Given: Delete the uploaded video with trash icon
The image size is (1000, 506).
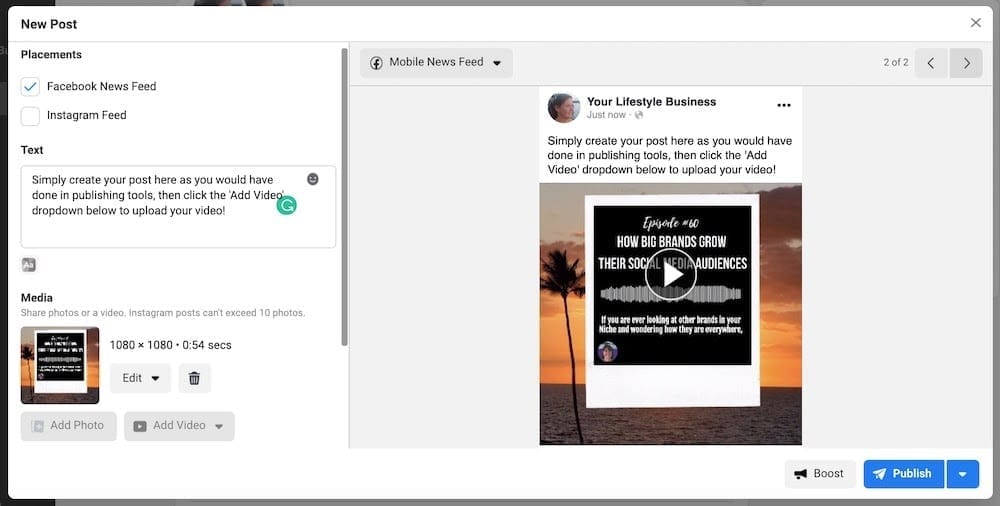Looking at the screenshot, I should click(x=195, y=378).
